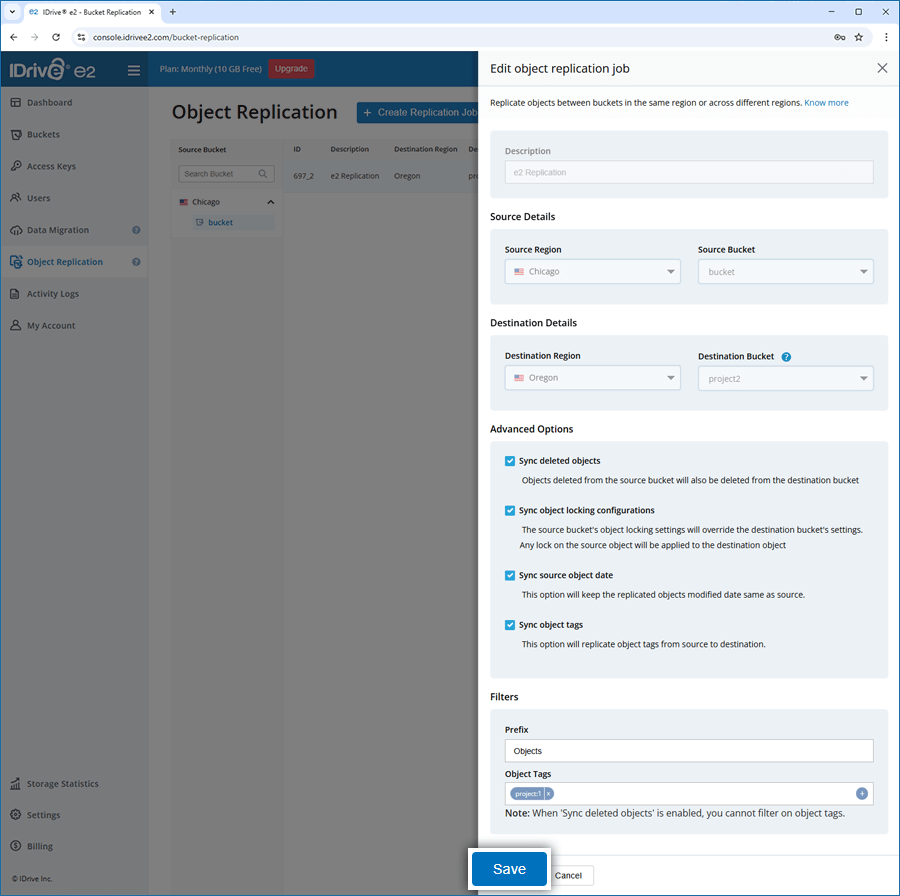Screen dimensions: 900x896
Task: Open the Destination Bucket dropdown
Action: (785, 378)
